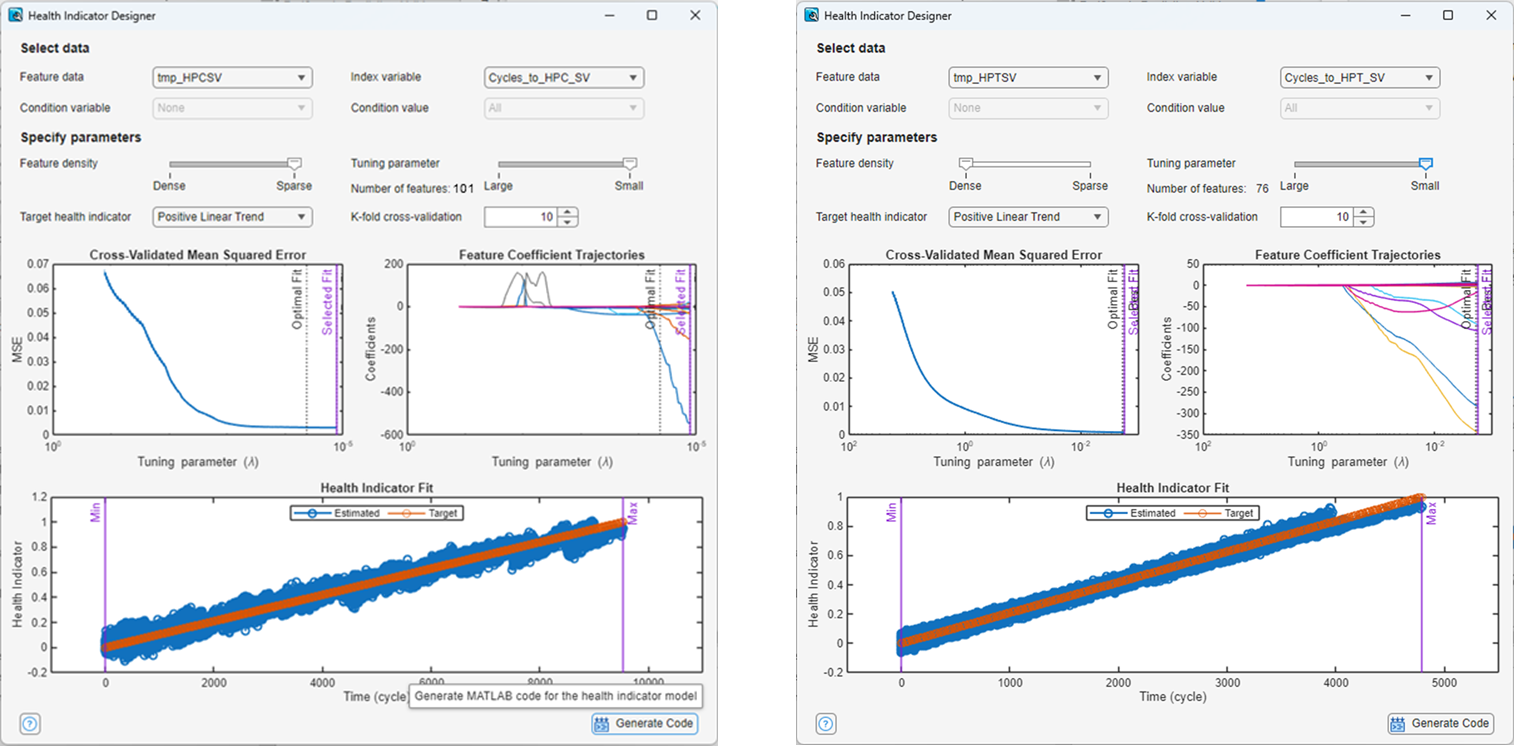Open the tmp_HPTSV feature data dropdown
The image size is (1514, 746).
click(x=1028, y=78)
